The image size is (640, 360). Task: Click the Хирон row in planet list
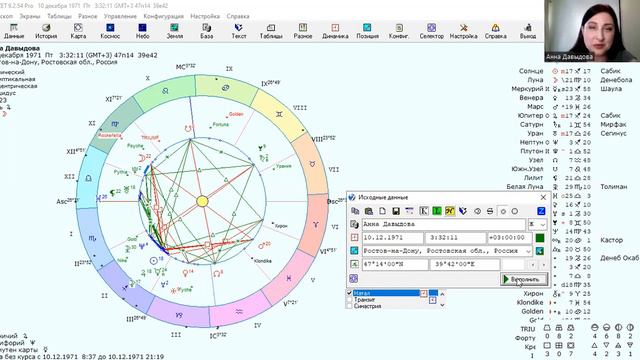557,293
